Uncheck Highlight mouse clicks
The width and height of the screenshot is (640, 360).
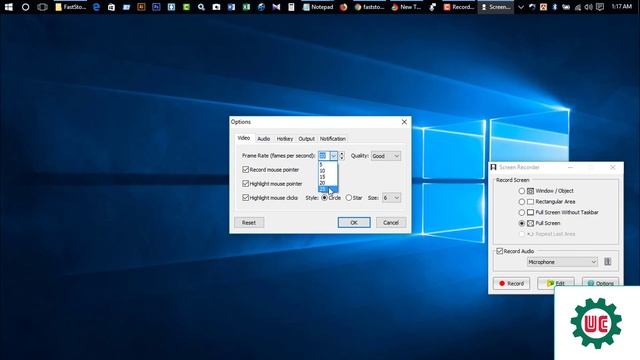tap(245, 198)
